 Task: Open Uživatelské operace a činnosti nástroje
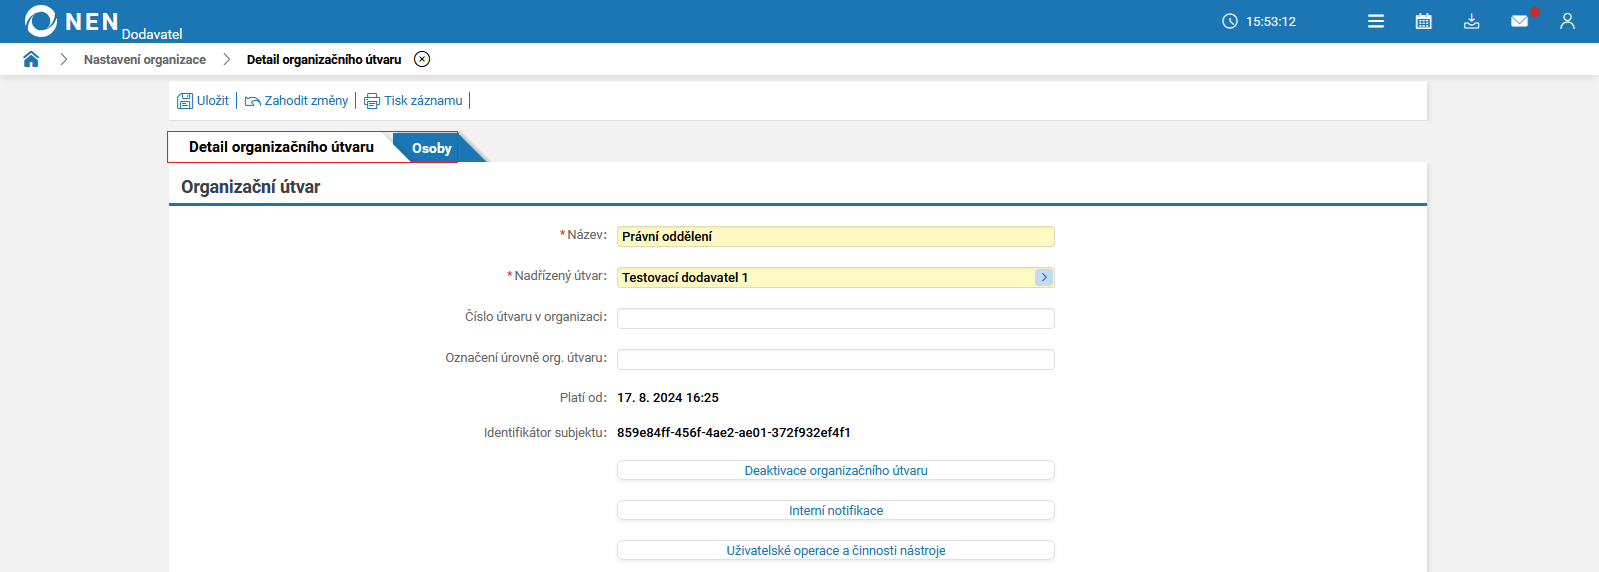click(836, 550)
